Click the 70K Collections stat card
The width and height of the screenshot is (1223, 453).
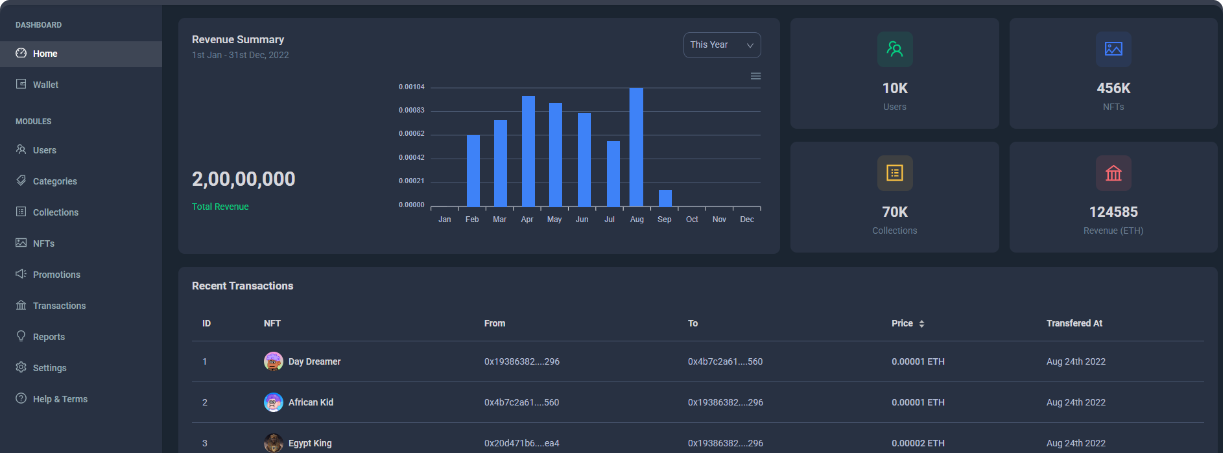click(x=895, y=197)
